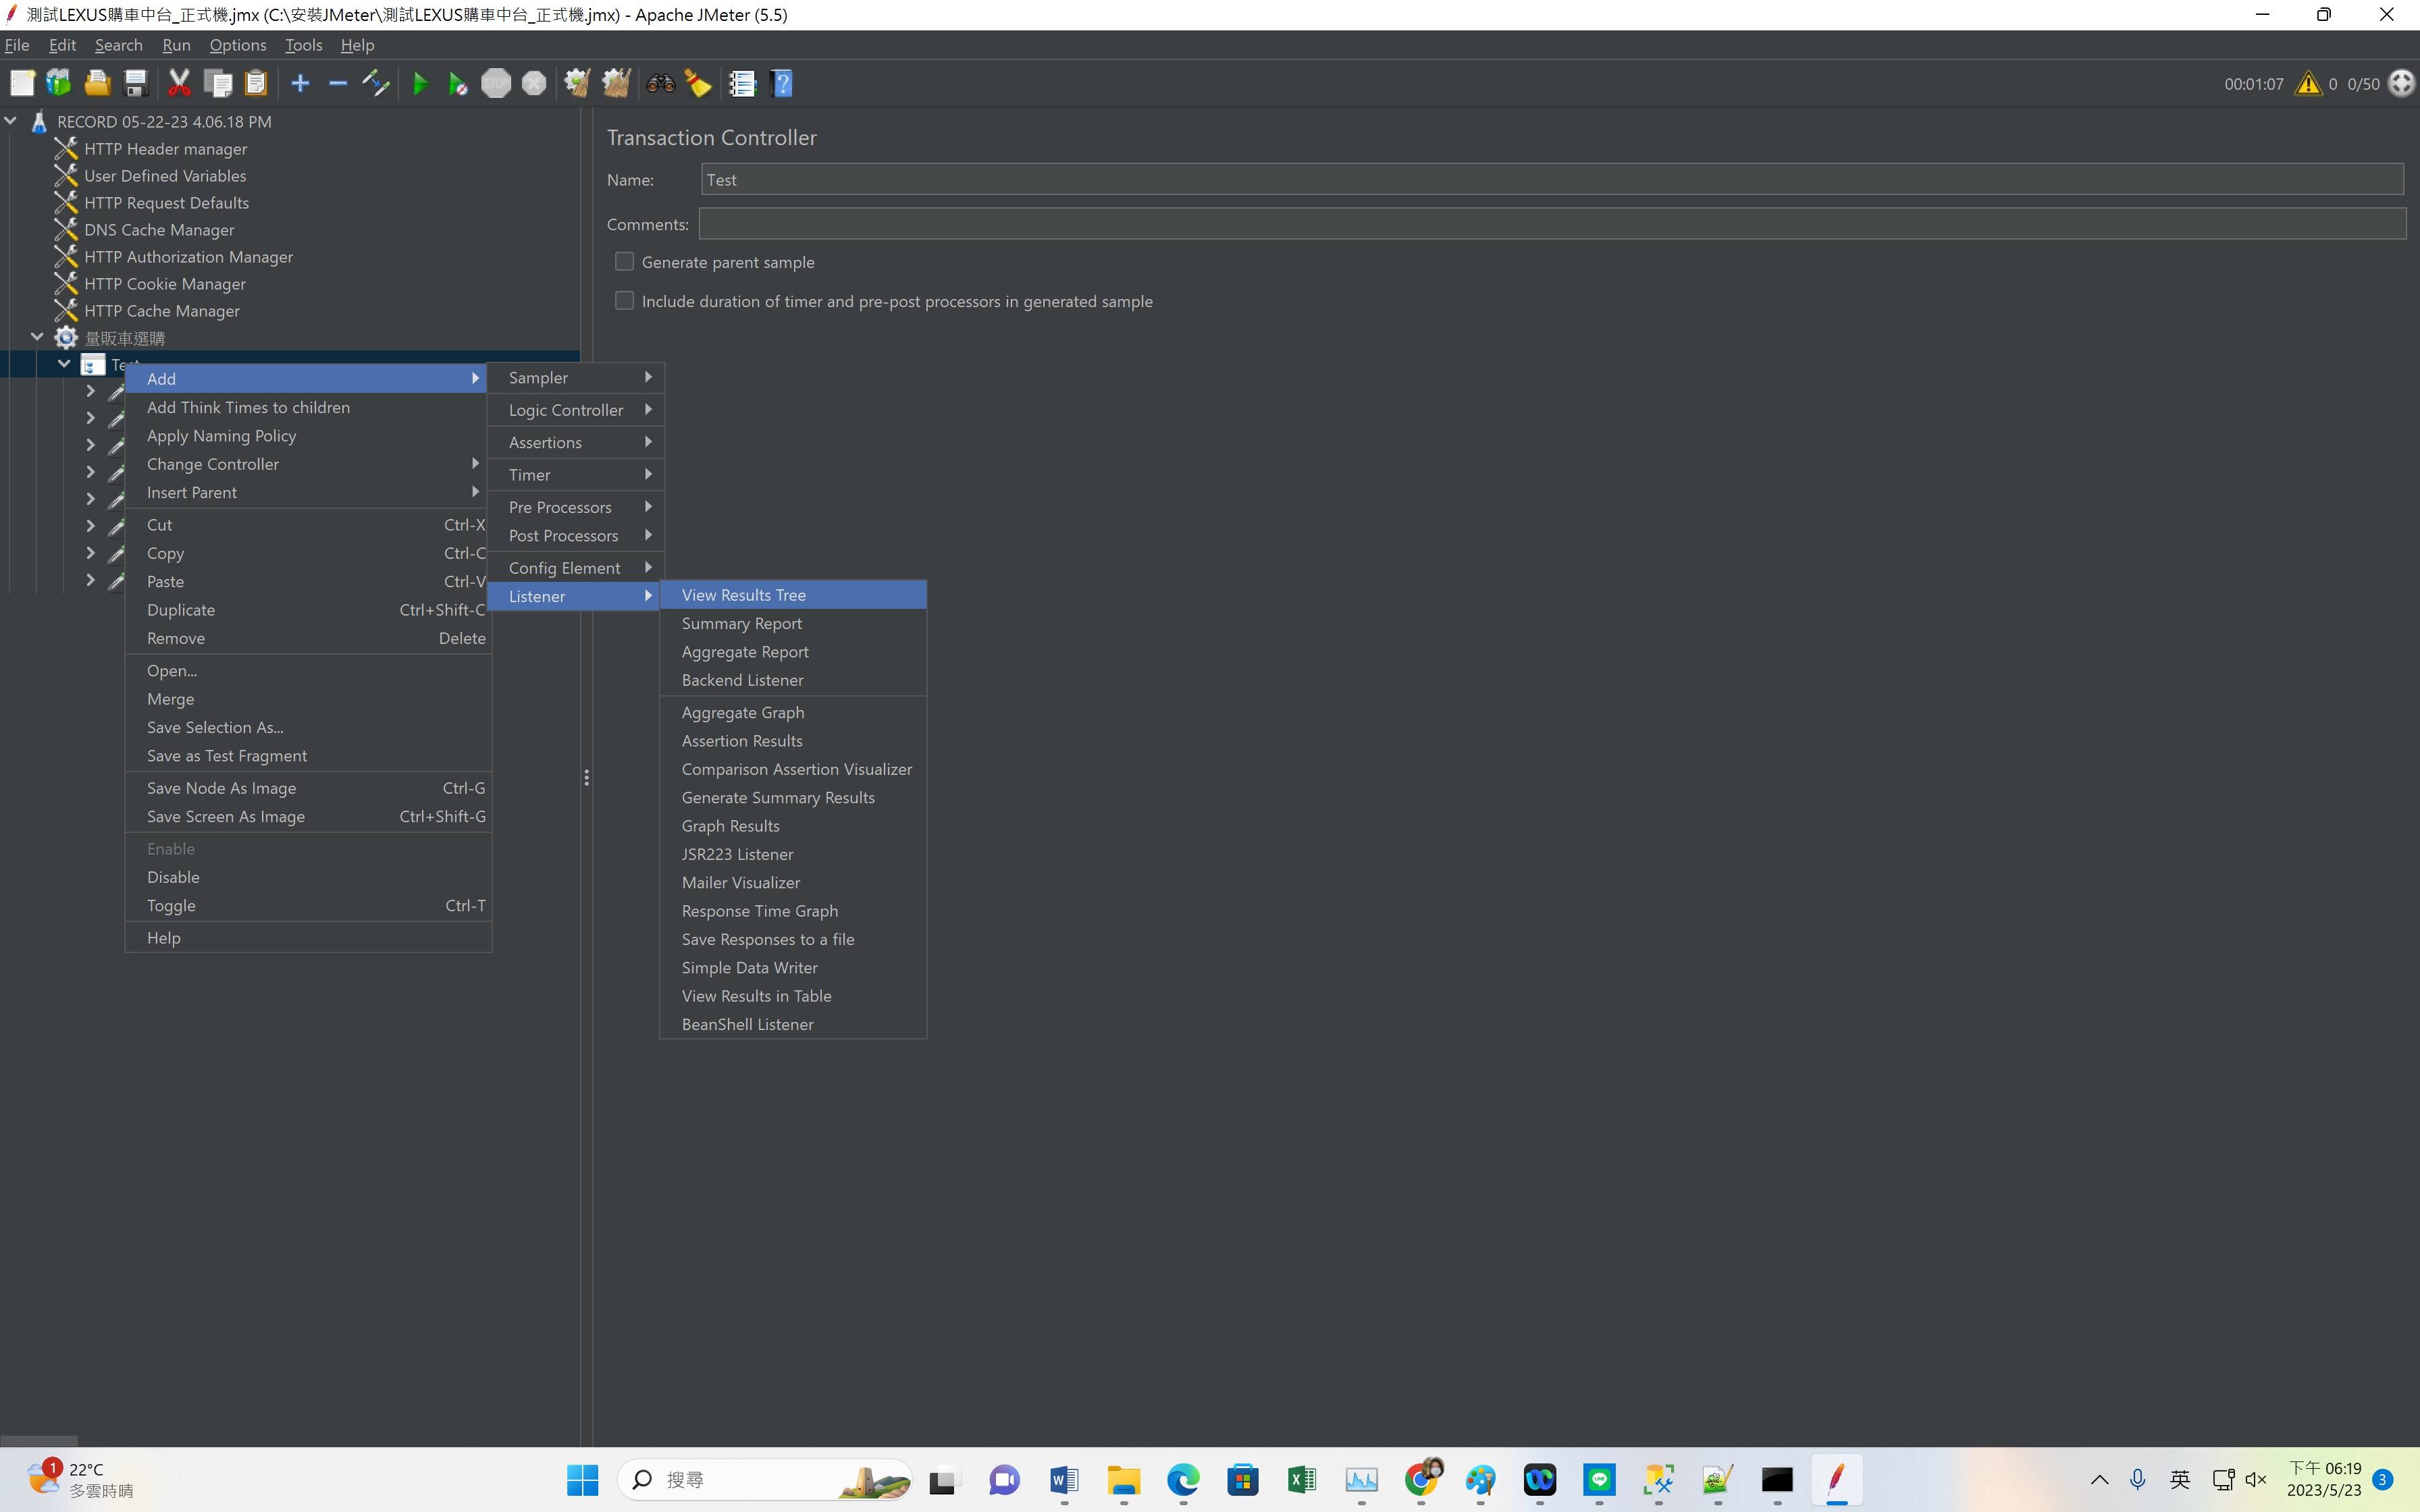Click the Clear All results icon
The width and height of the screenshot is (2420, 1512).
(x=616, y=84)
